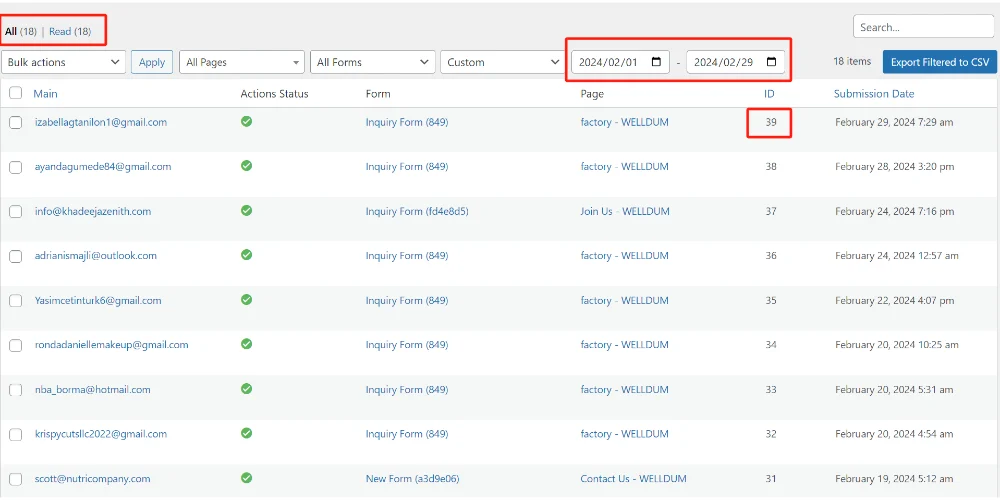This screenshot has height=500, width=1000.
Task: Sort by Submission Date column header
Action: (x=874, y=94)
